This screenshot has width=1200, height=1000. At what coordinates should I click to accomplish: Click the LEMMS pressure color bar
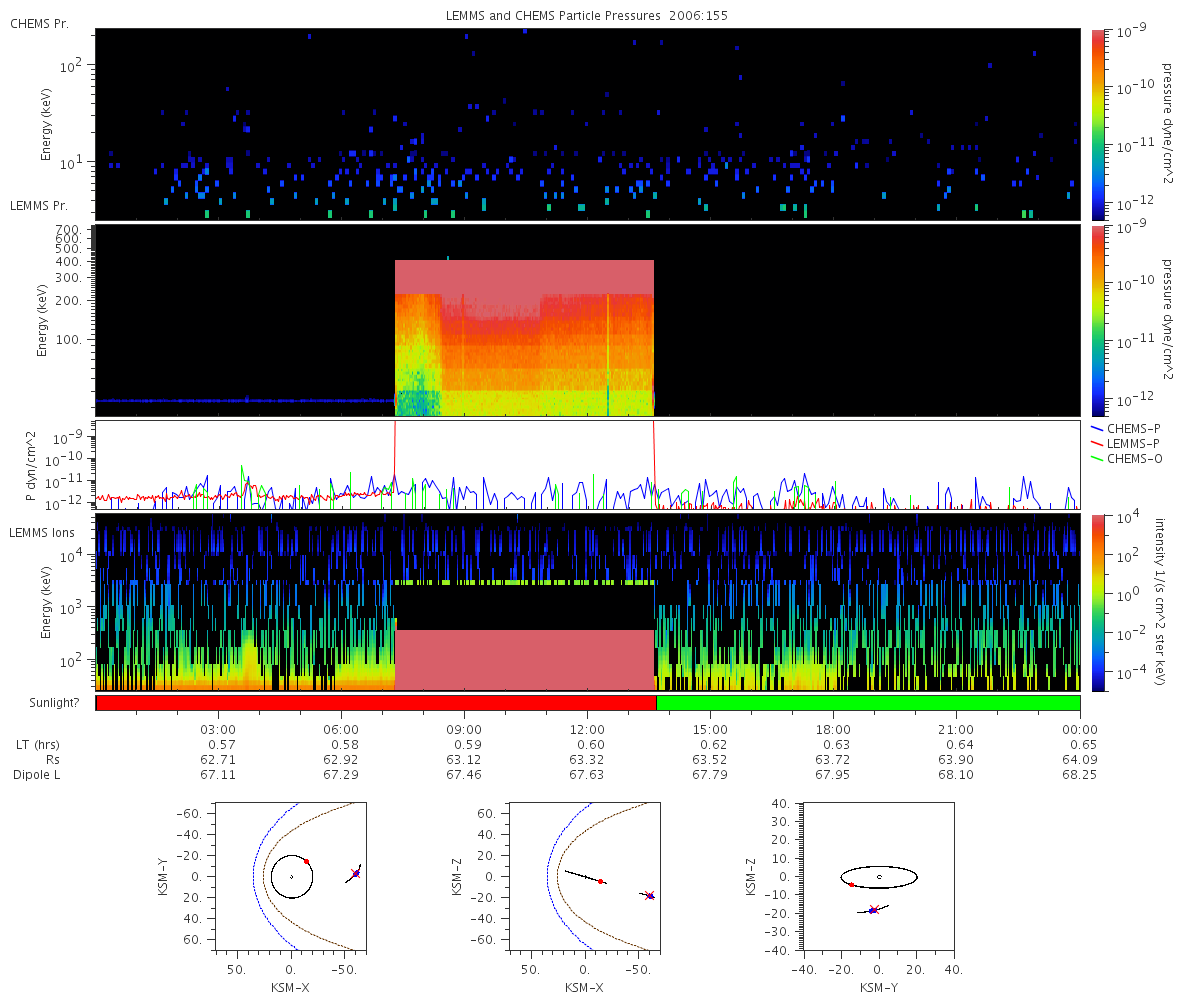coord(1098,321)
